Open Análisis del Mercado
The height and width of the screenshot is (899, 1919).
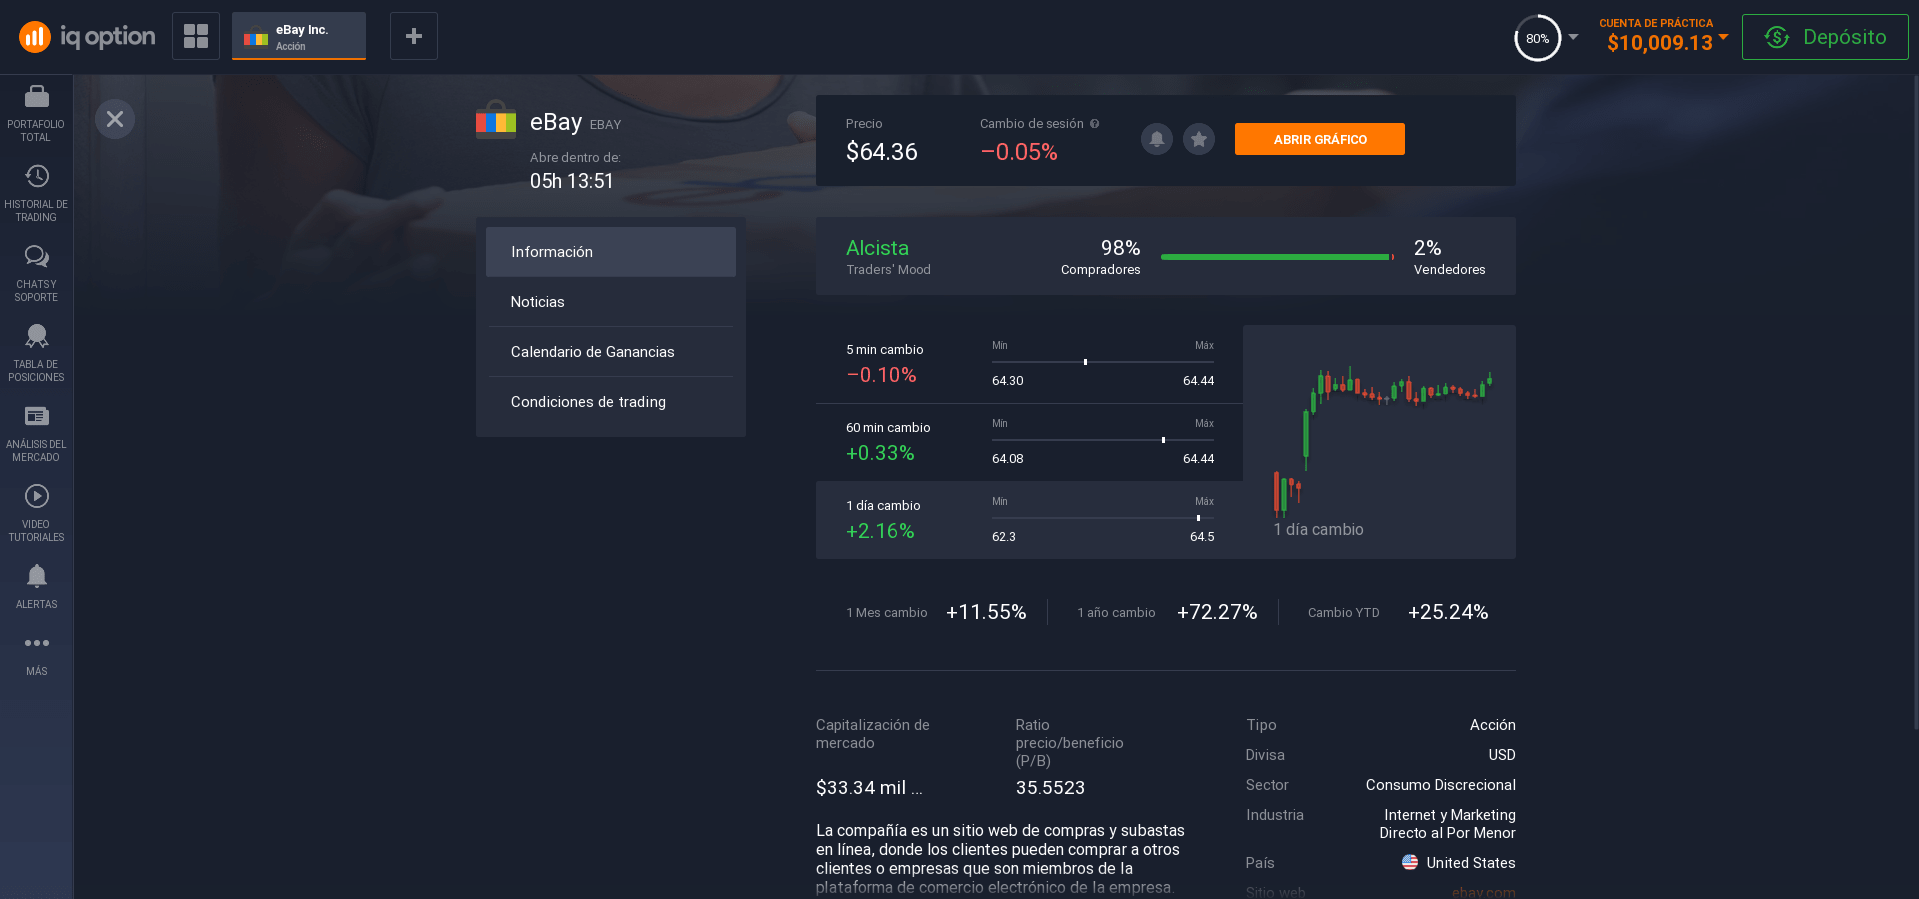[36, 432]
